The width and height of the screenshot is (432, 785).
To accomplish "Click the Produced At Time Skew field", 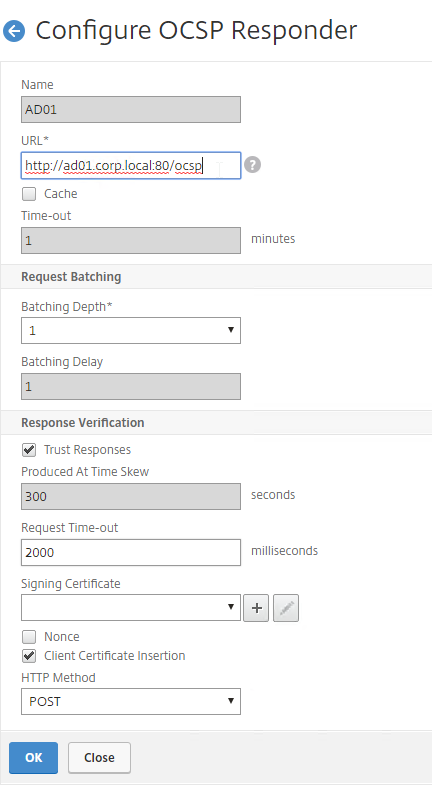I will point(131,497).
